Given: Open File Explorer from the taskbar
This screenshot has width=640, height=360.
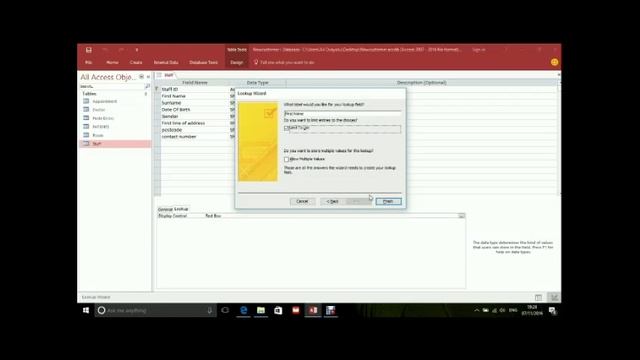Looking at the screenshot, I should click(261, 310).
